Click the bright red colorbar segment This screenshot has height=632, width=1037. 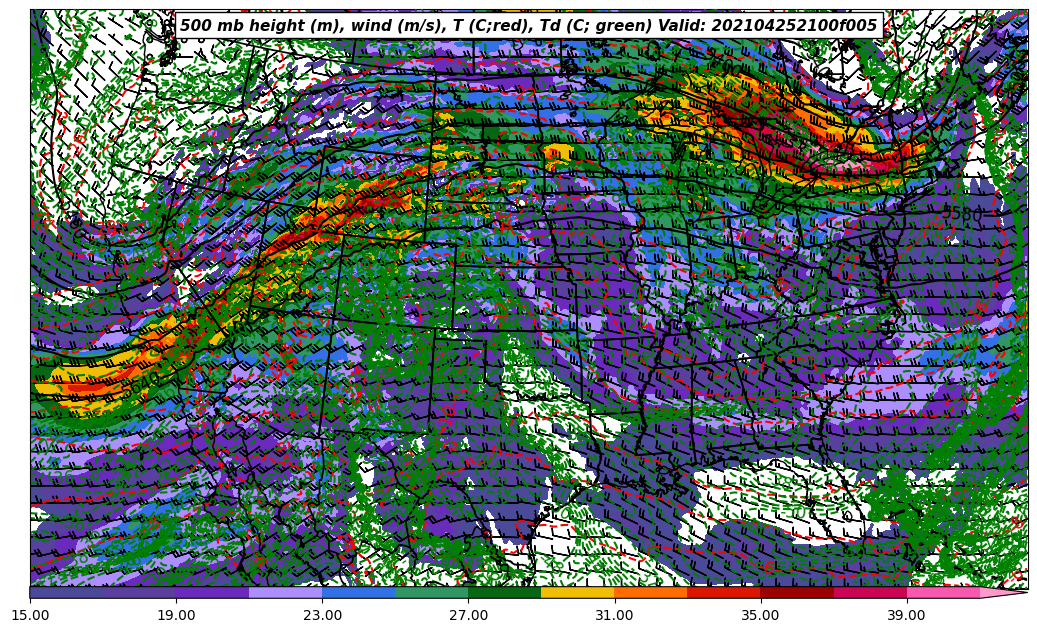[723, 593]
